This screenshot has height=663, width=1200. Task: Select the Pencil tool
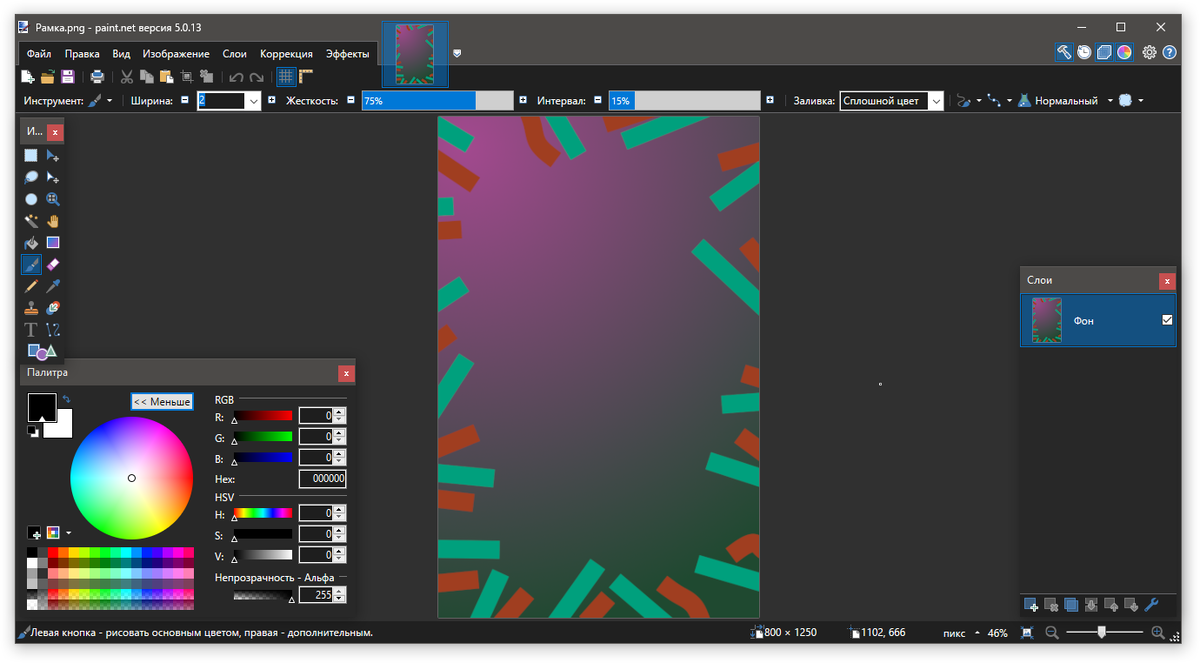(x=31, y=286)
